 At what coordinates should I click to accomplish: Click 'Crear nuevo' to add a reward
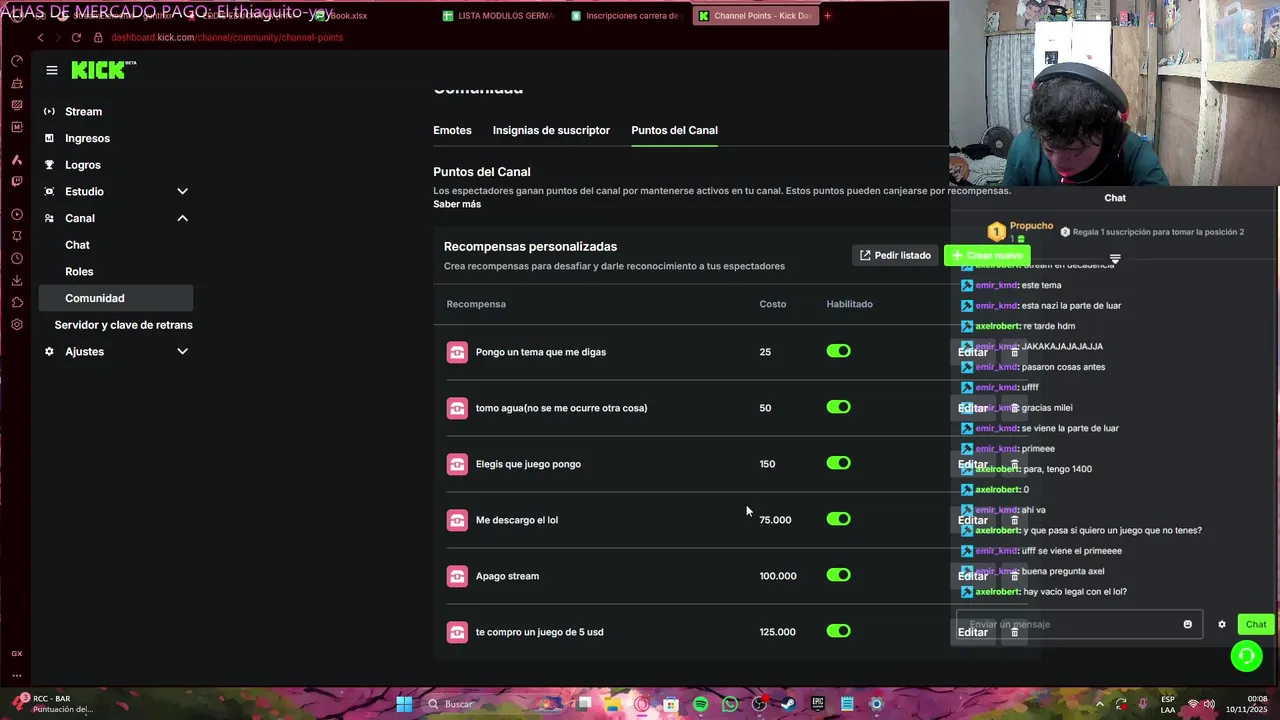986,255
